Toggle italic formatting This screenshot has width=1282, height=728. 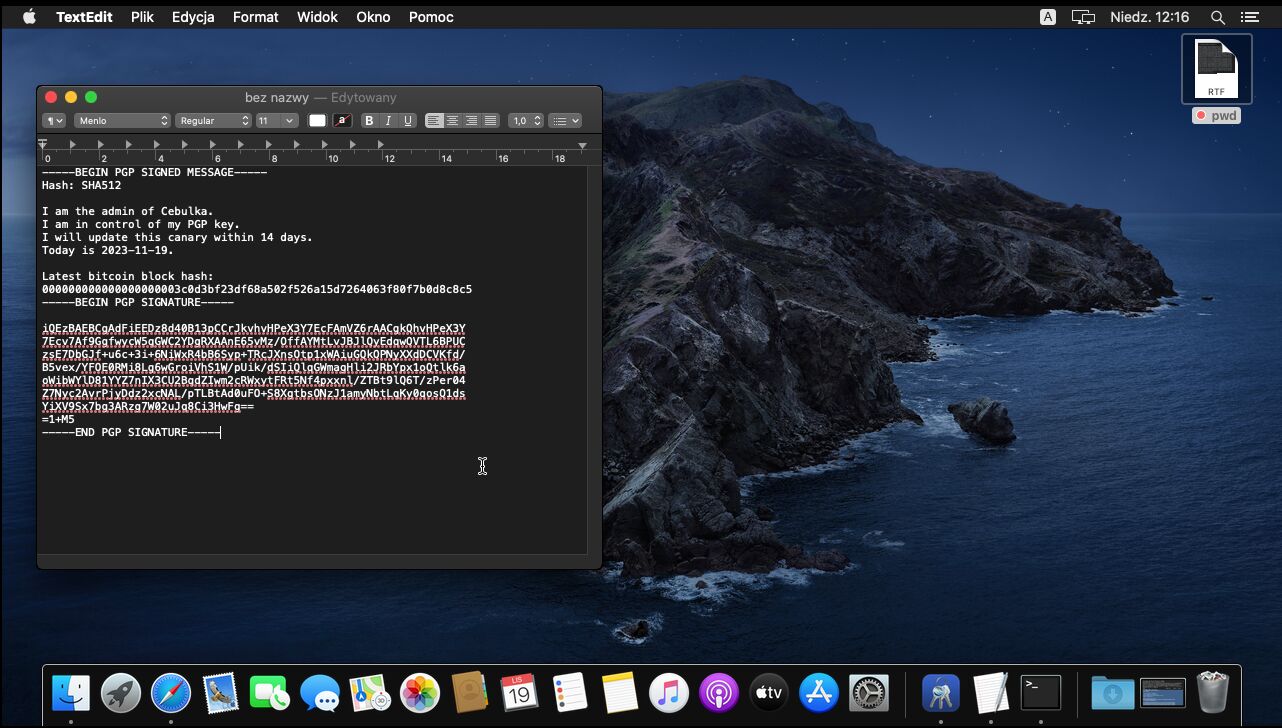(x=388, y=121)
